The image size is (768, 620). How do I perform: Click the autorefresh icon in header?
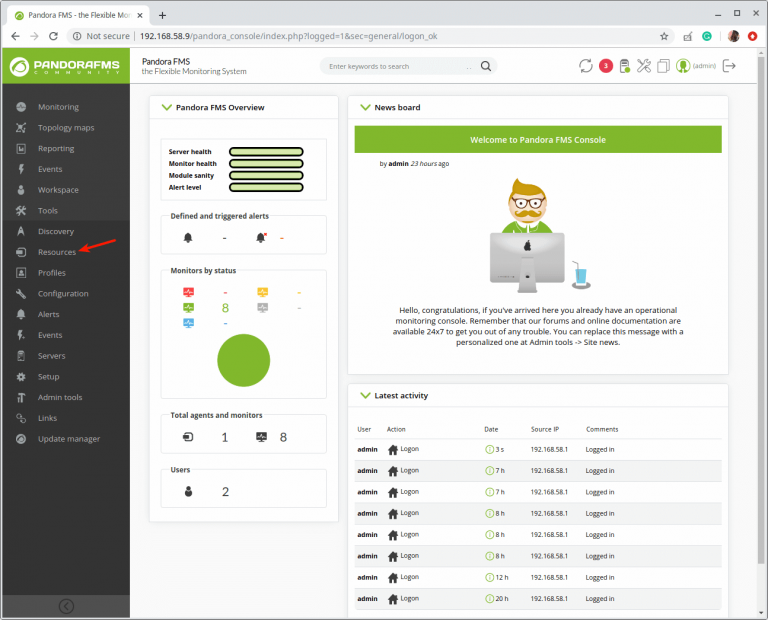click(x=586, y=66)
